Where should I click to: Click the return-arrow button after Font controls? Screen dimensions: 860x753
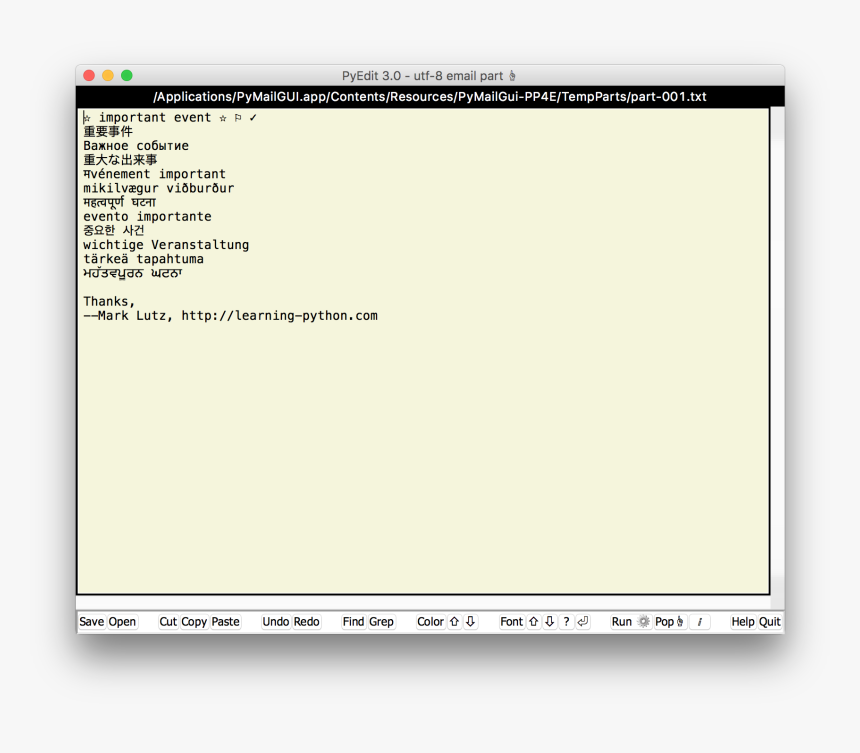pos(582,621)
